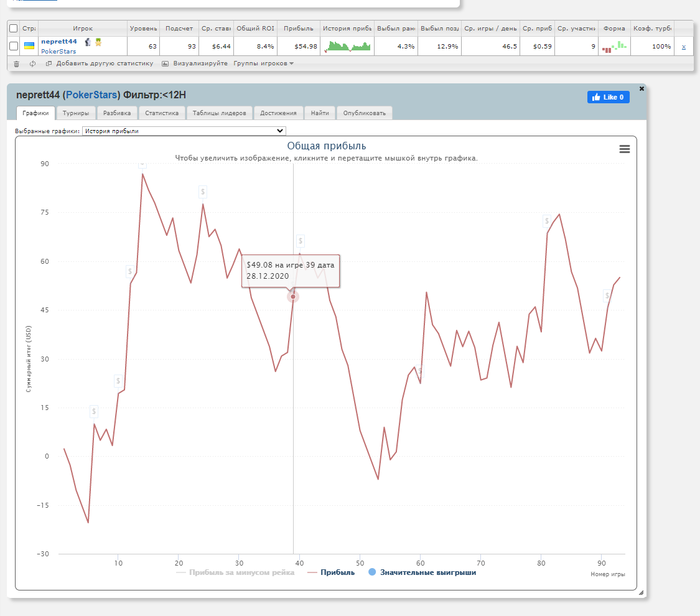
Task: Click the panel resize handle at bottom-right corner
Action: pyautogui.click(x=641, y=593)
